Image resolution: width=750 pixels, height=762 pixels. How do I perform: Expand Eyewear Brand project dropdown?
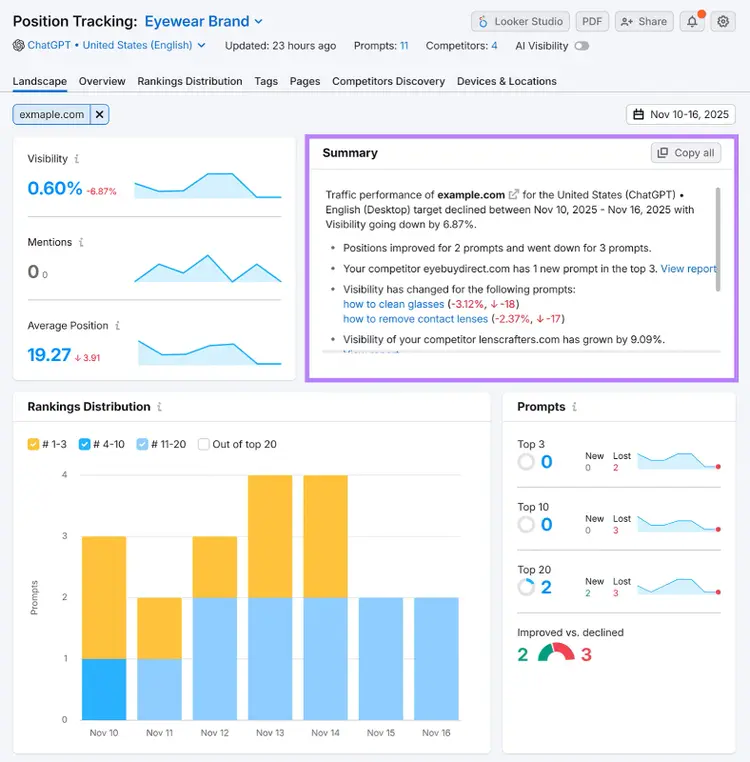pyautogui.click(x=204, y=21)
